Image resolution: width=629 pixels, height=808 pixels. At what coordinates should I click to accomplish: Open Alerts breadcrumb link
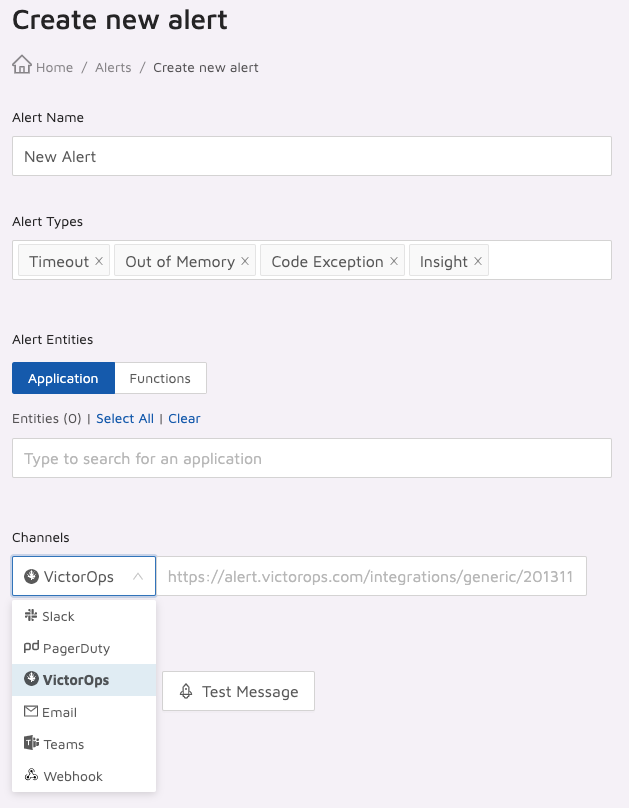113,68
